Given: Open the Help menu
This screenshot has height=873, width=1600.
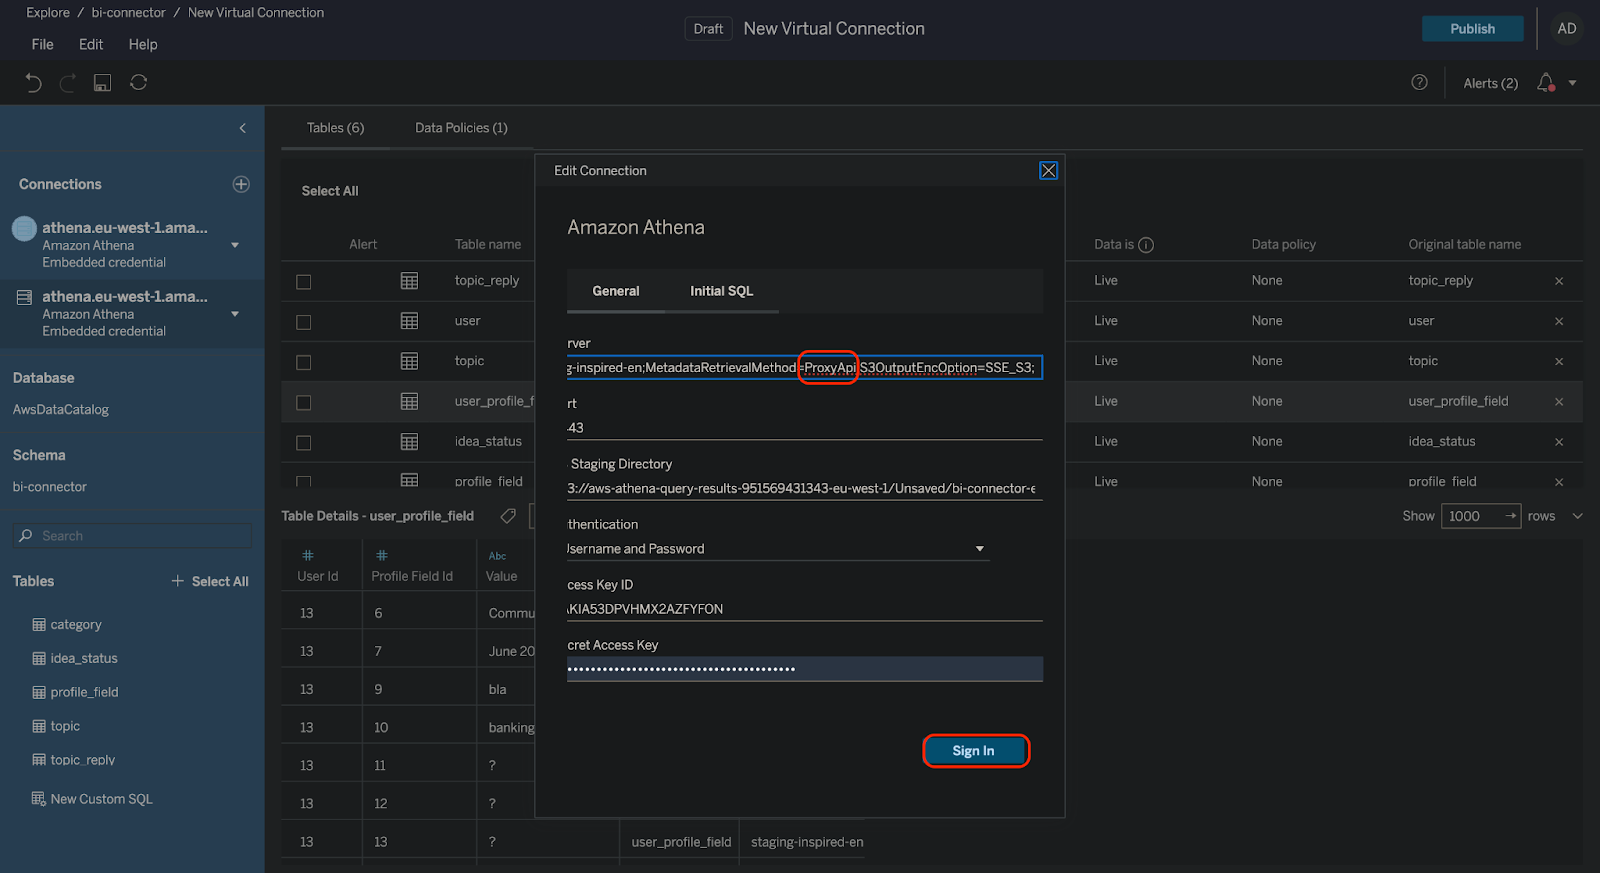Looking at the screenshot, I should [x=143, y=44].
